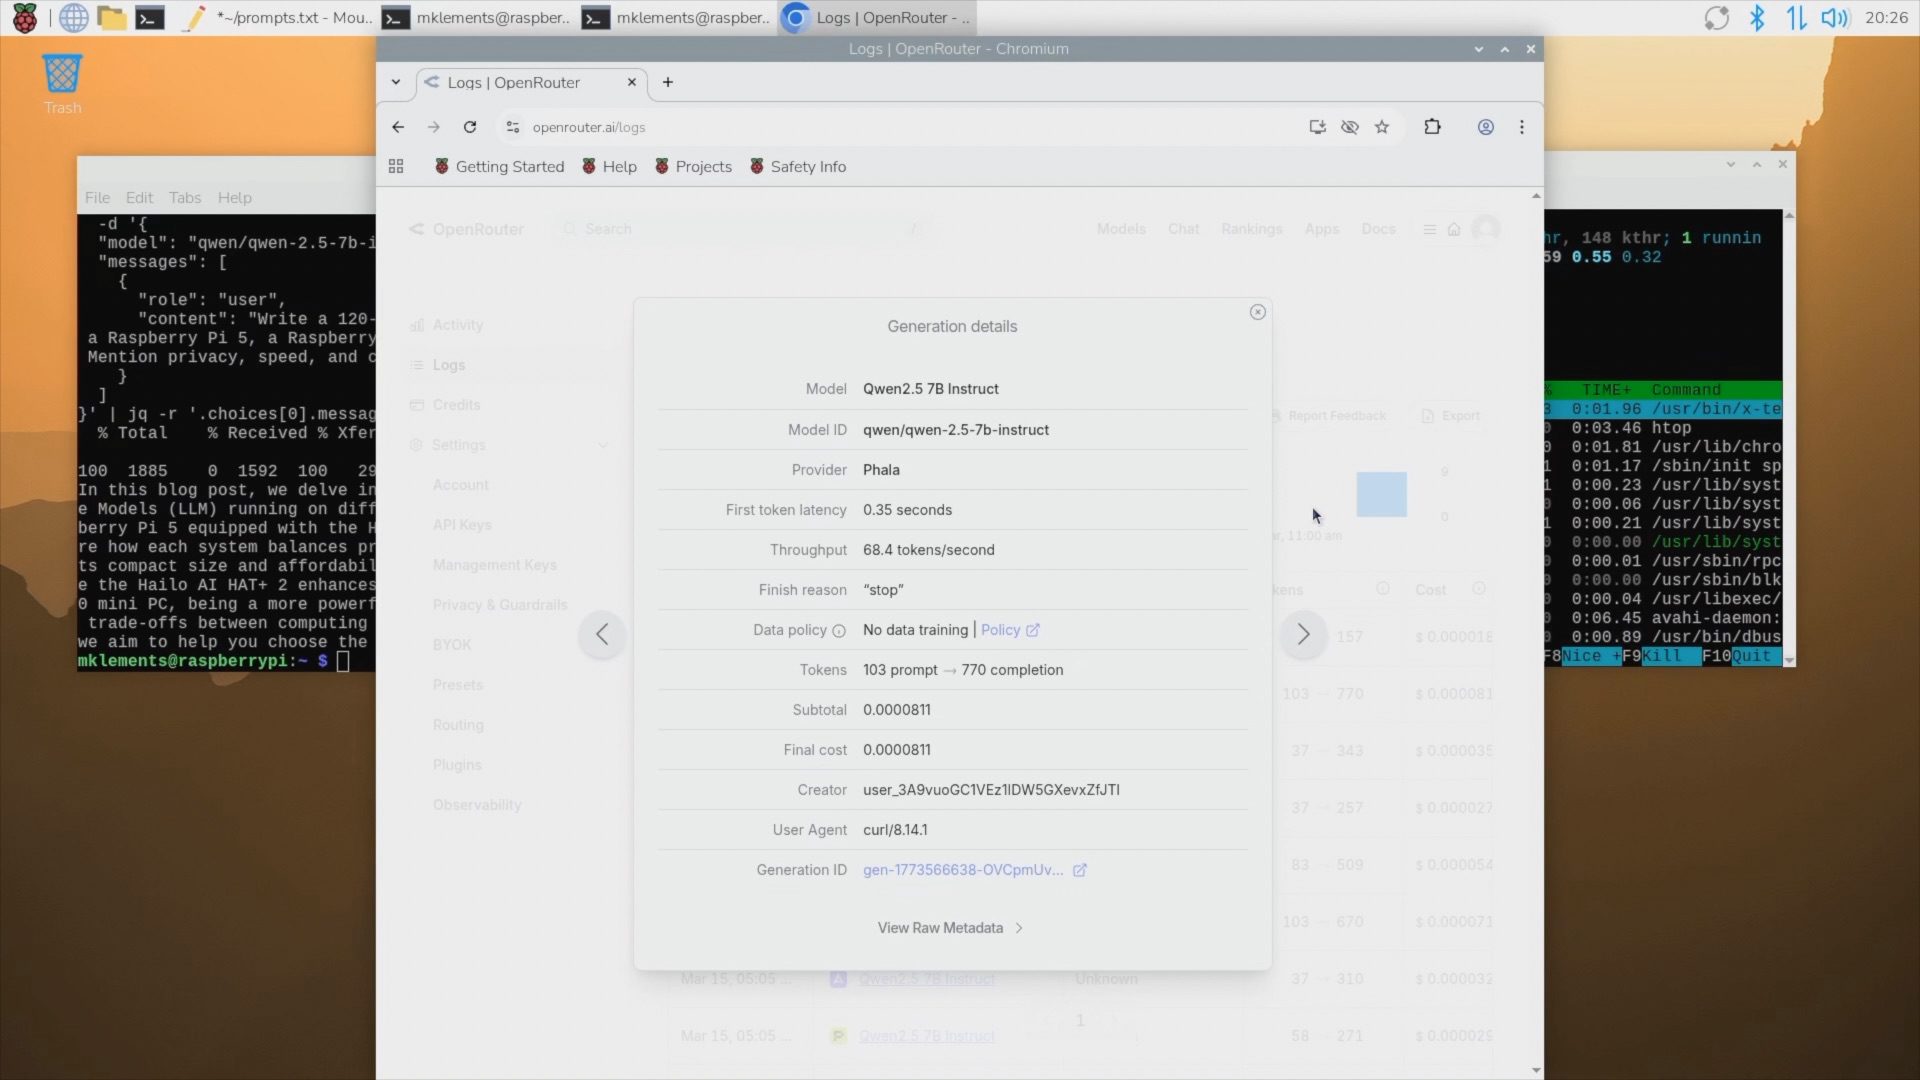Close the Generation details dialog
1920x1080 pixels.
point(1257,312)
